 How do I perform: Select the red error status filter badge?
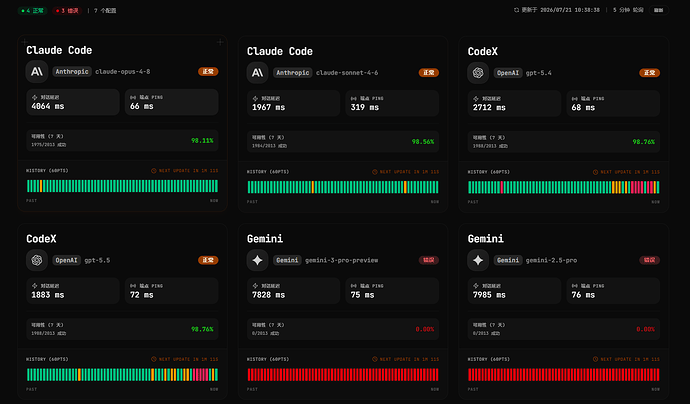(67, 11)
